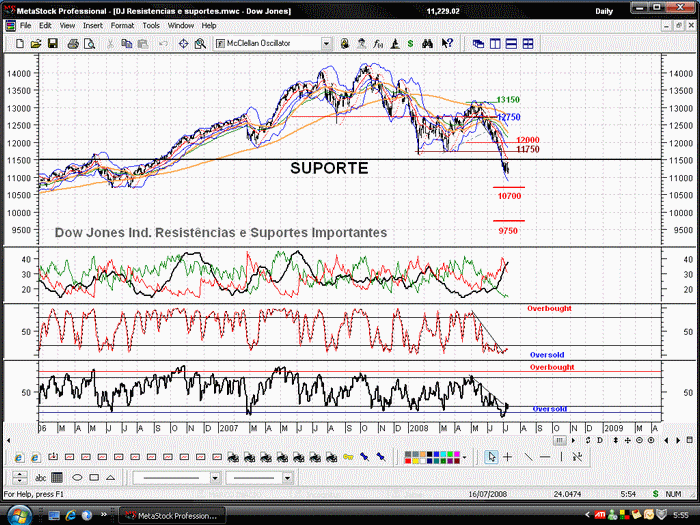Image resolution: width=700 pixels, height=525 pixels.
Task: Pick the magenta color swatch in palette
Action: point(456,454)
